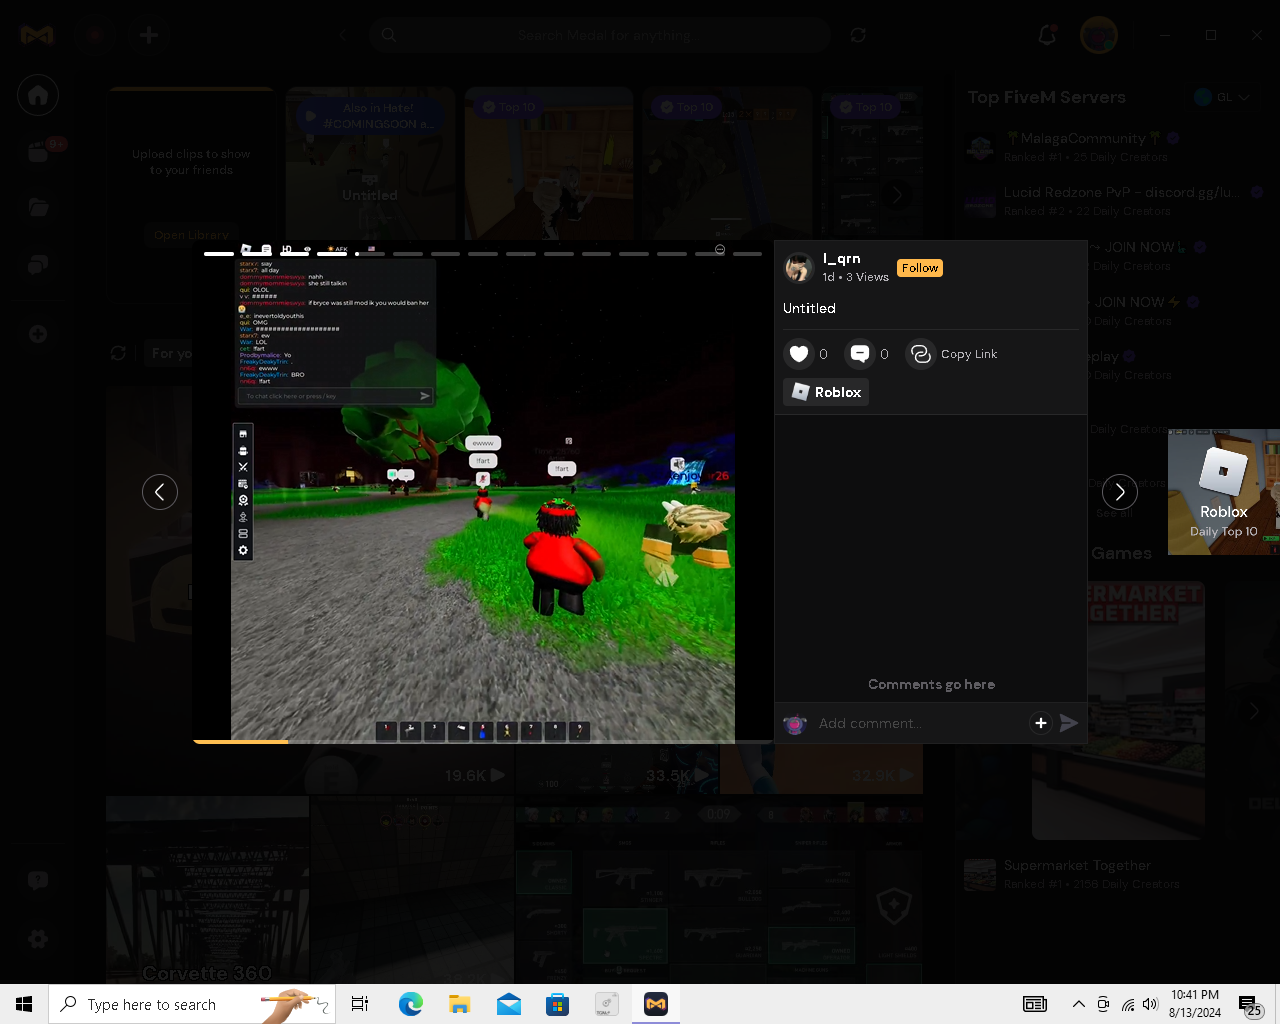Click the refresh icon next to search
Viewport: 1280px width, 1024px height.
pyautogui.click(x=858, y=35)
